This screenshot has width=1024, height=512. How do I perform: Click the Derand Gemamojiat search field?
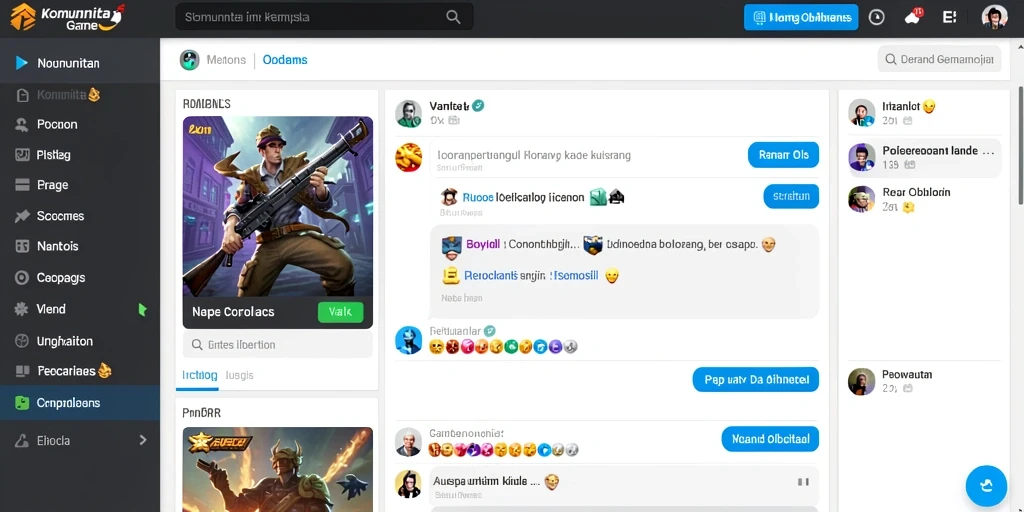[x=939, y=59]
